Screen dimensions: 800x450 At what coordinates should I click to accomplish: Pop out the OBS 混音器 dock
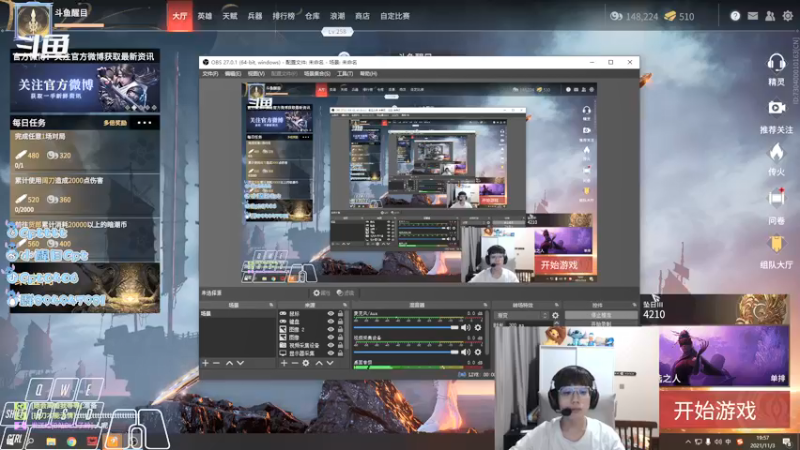485,305
